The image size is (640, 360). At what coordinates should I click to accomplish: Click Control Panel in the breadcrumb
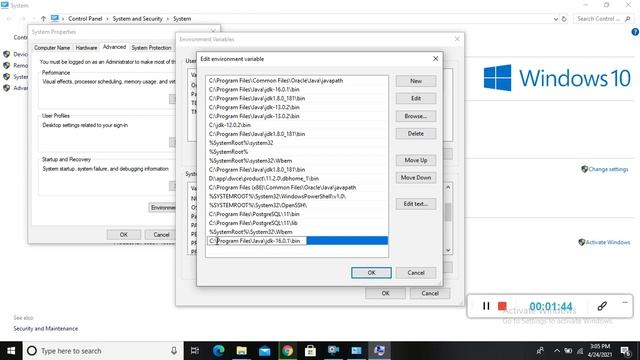click(85, 19)
